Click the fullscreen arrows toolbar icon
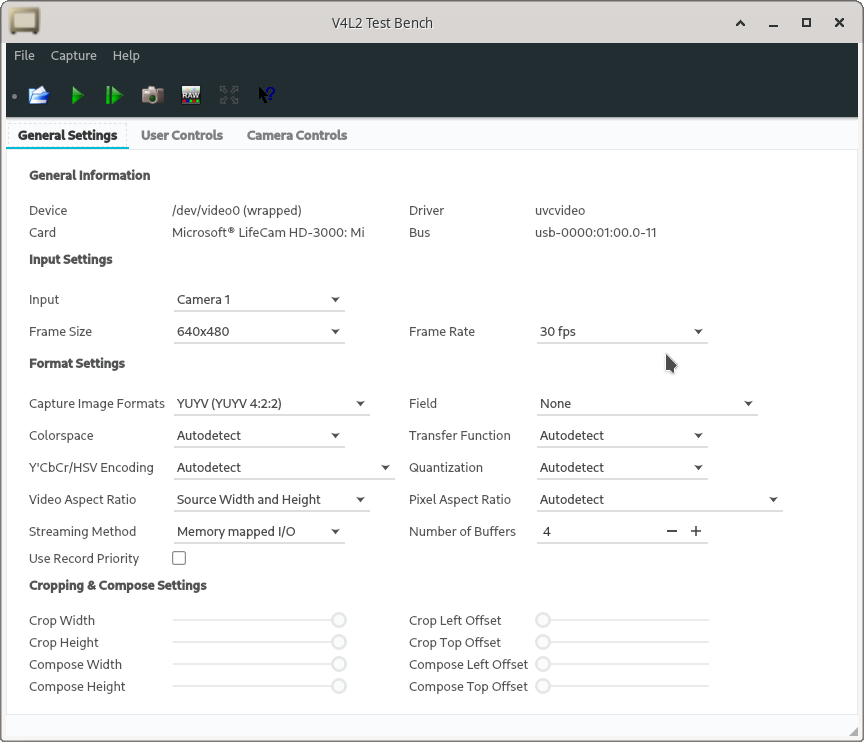 point(229,95)
